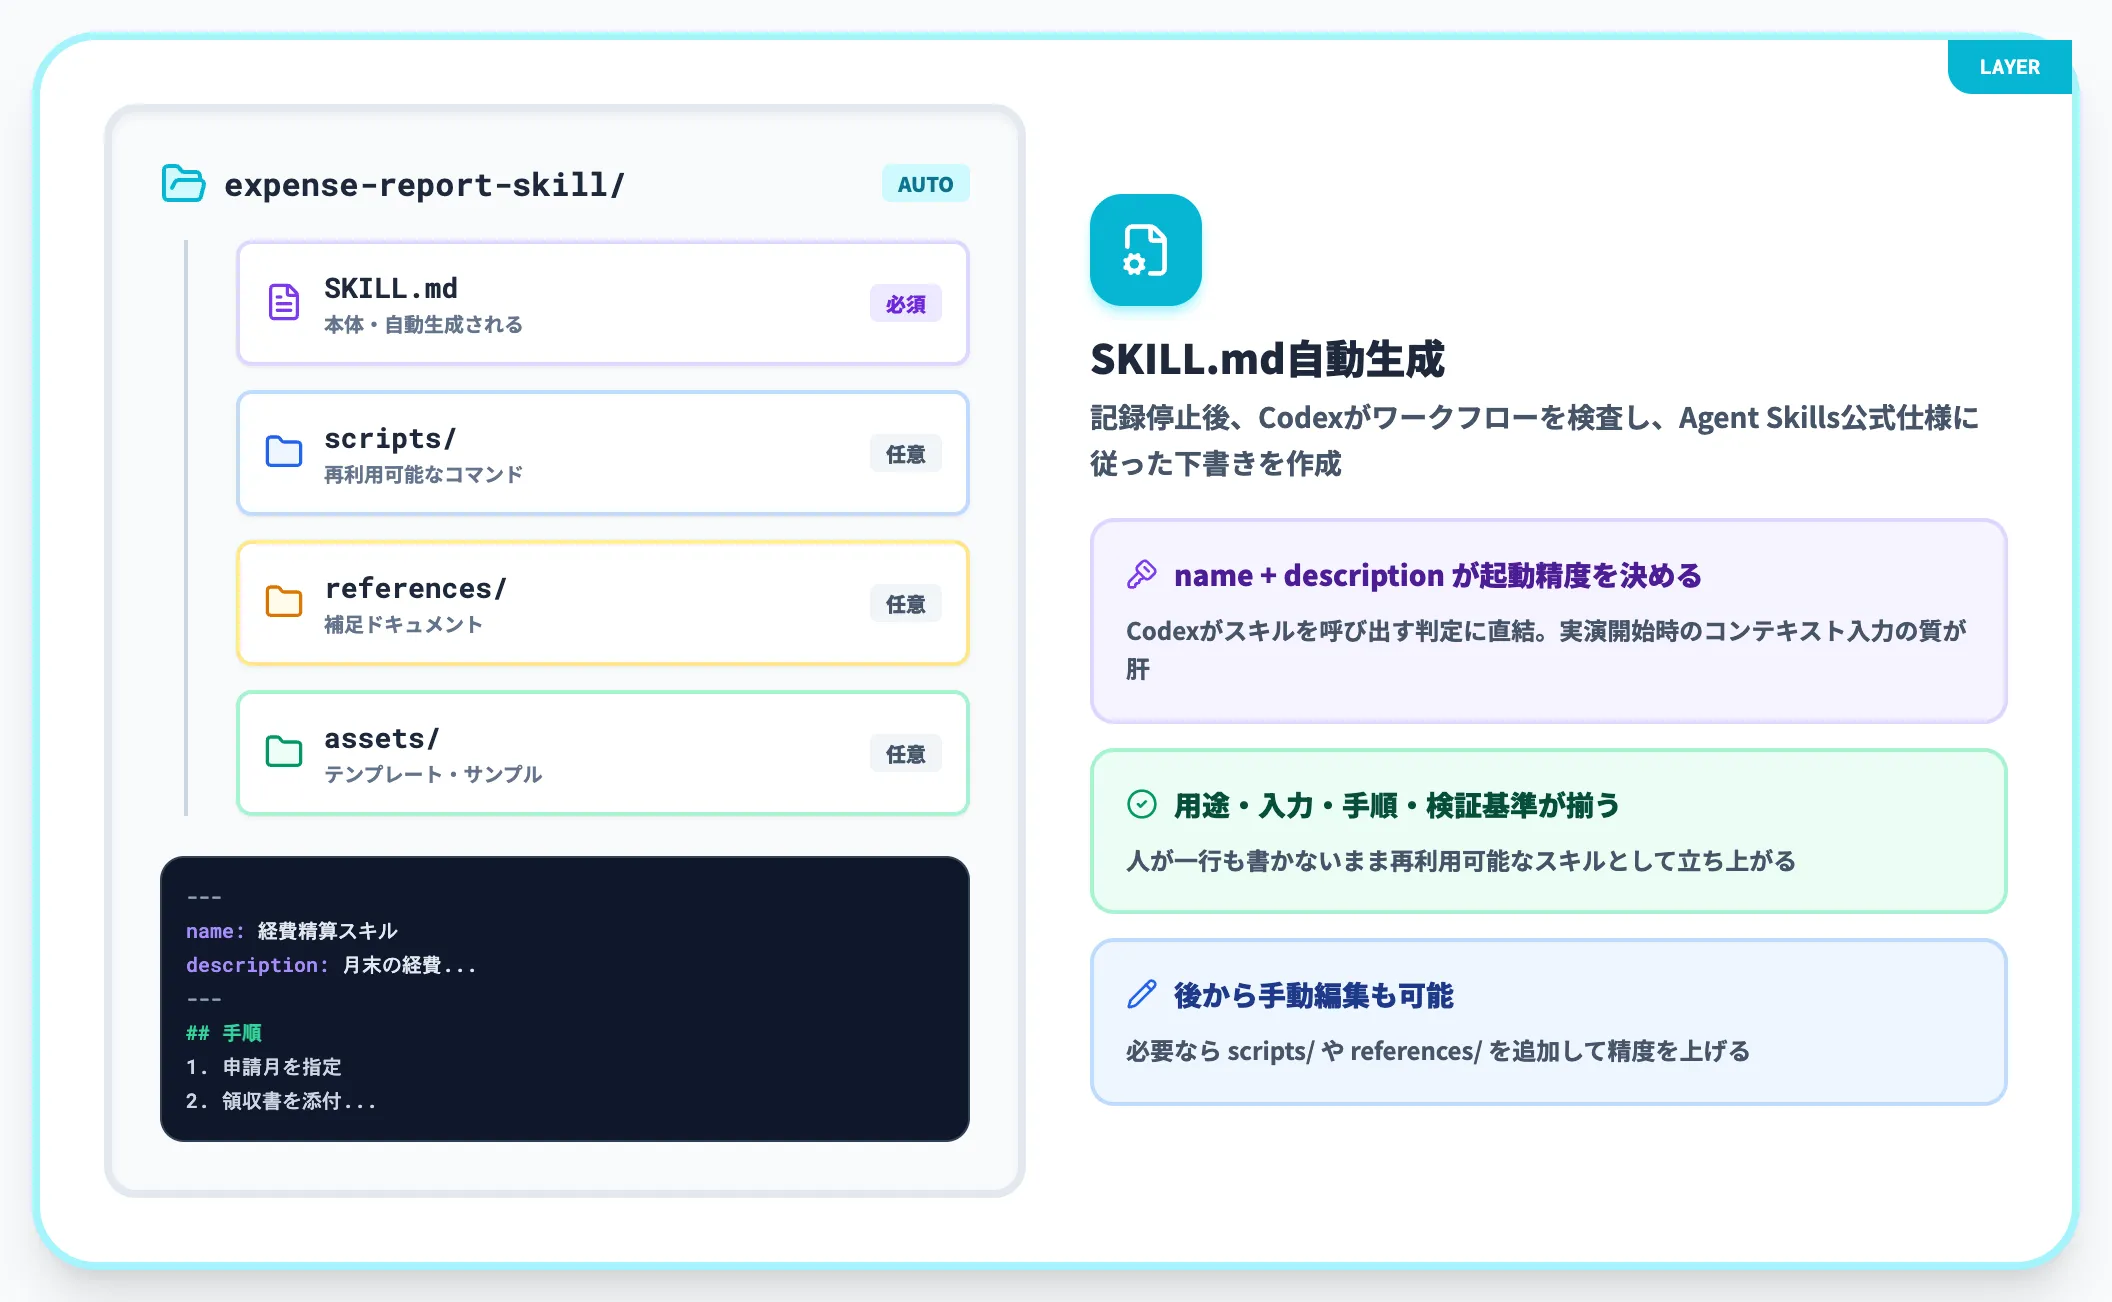Click the blue folder icon for scripts/

[x=284, y=452]
